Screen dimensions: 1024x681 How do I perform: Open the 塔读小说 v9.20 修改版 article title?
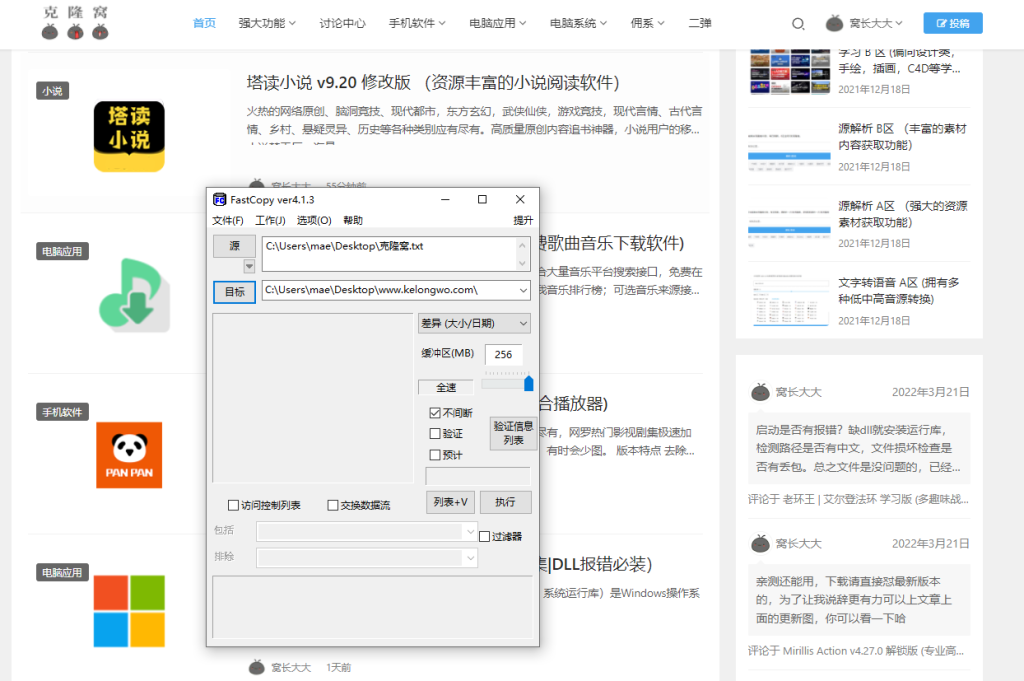(x=432, y=83)
